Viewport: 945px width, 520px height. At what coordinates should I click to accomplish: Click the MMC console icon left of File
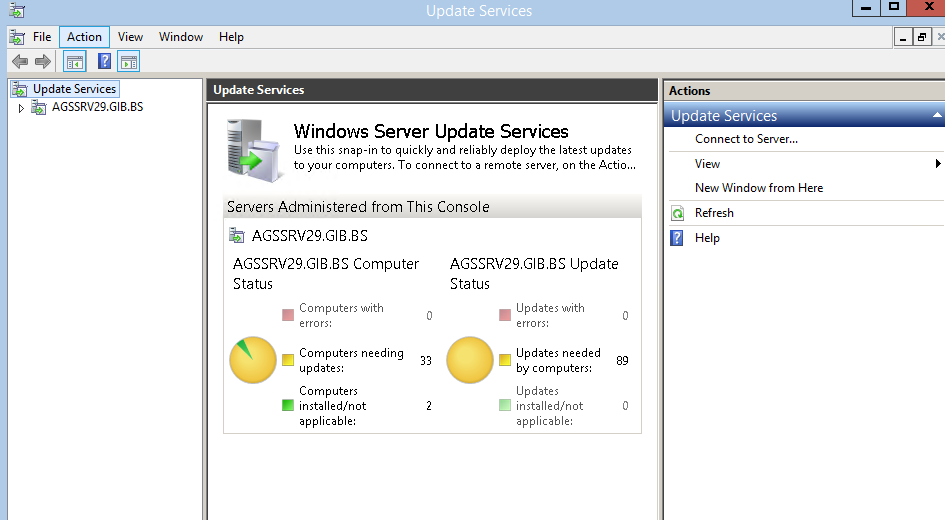(x=17, y=37)
